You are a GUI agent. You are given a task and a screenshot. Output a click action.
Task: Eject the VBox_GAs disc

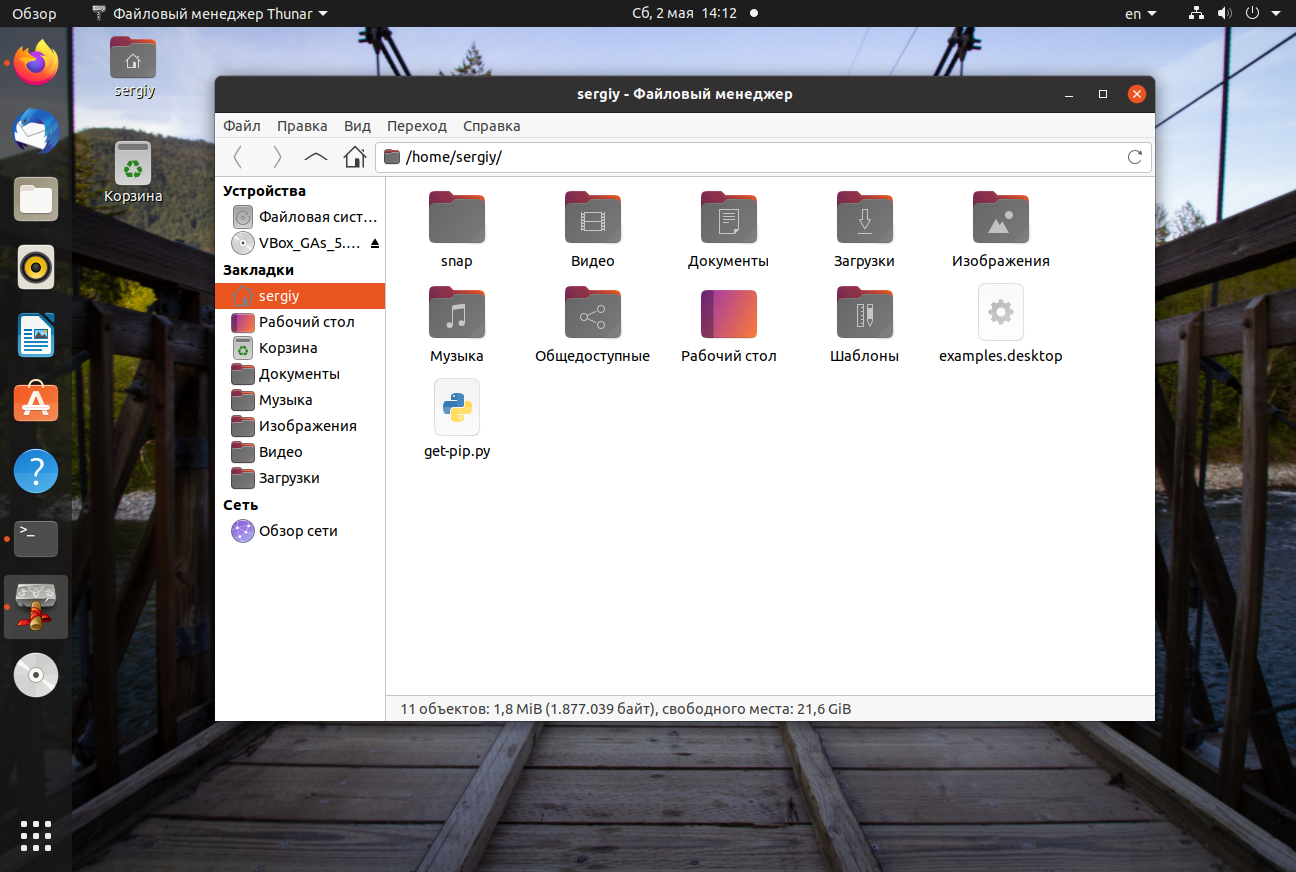pos(375,243)
